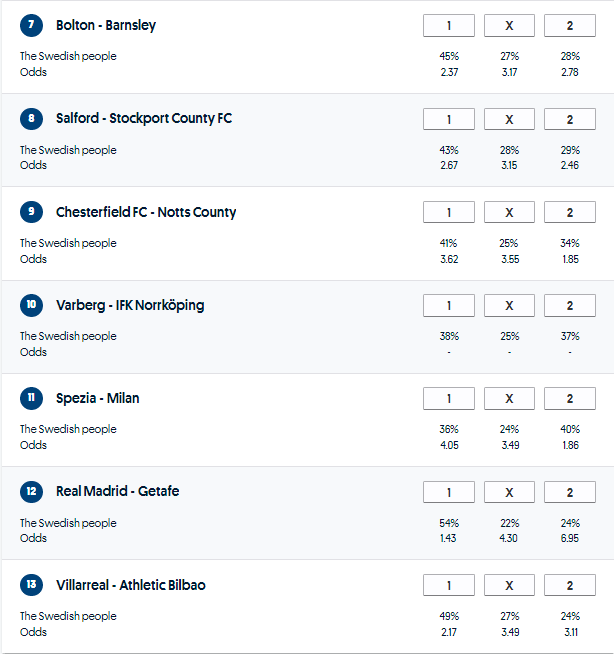Select away win (2) for Varberg - IFK Norrköping
The height and width of the screenshot is (654, 614).
569,306
